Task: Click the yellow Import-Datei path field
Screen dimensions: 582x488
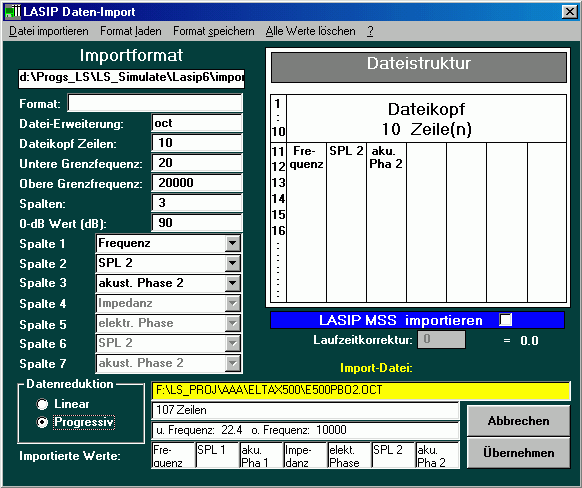Action: tap(361, 390)
